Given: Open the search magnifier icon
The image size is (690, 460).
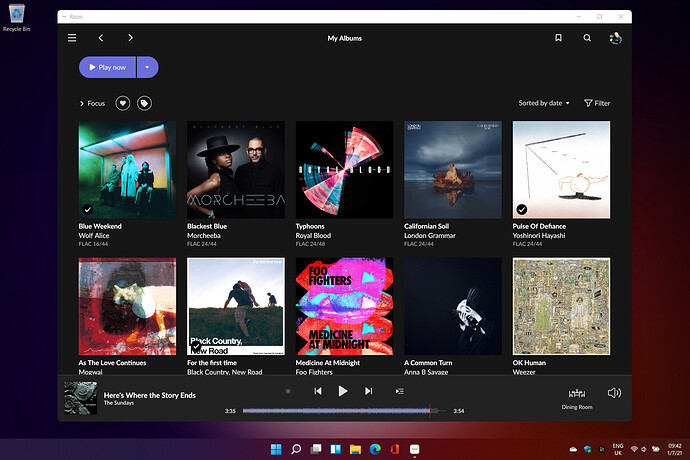Looking at the screenshot, I should (x=587, y=38).
